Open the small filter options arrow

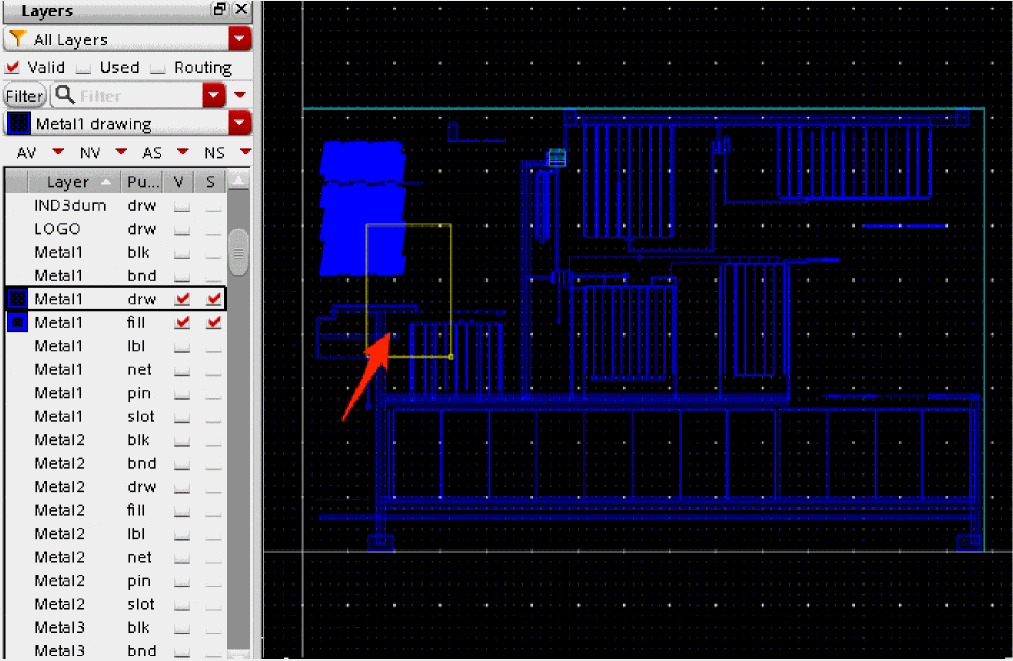tap(240, 95)
